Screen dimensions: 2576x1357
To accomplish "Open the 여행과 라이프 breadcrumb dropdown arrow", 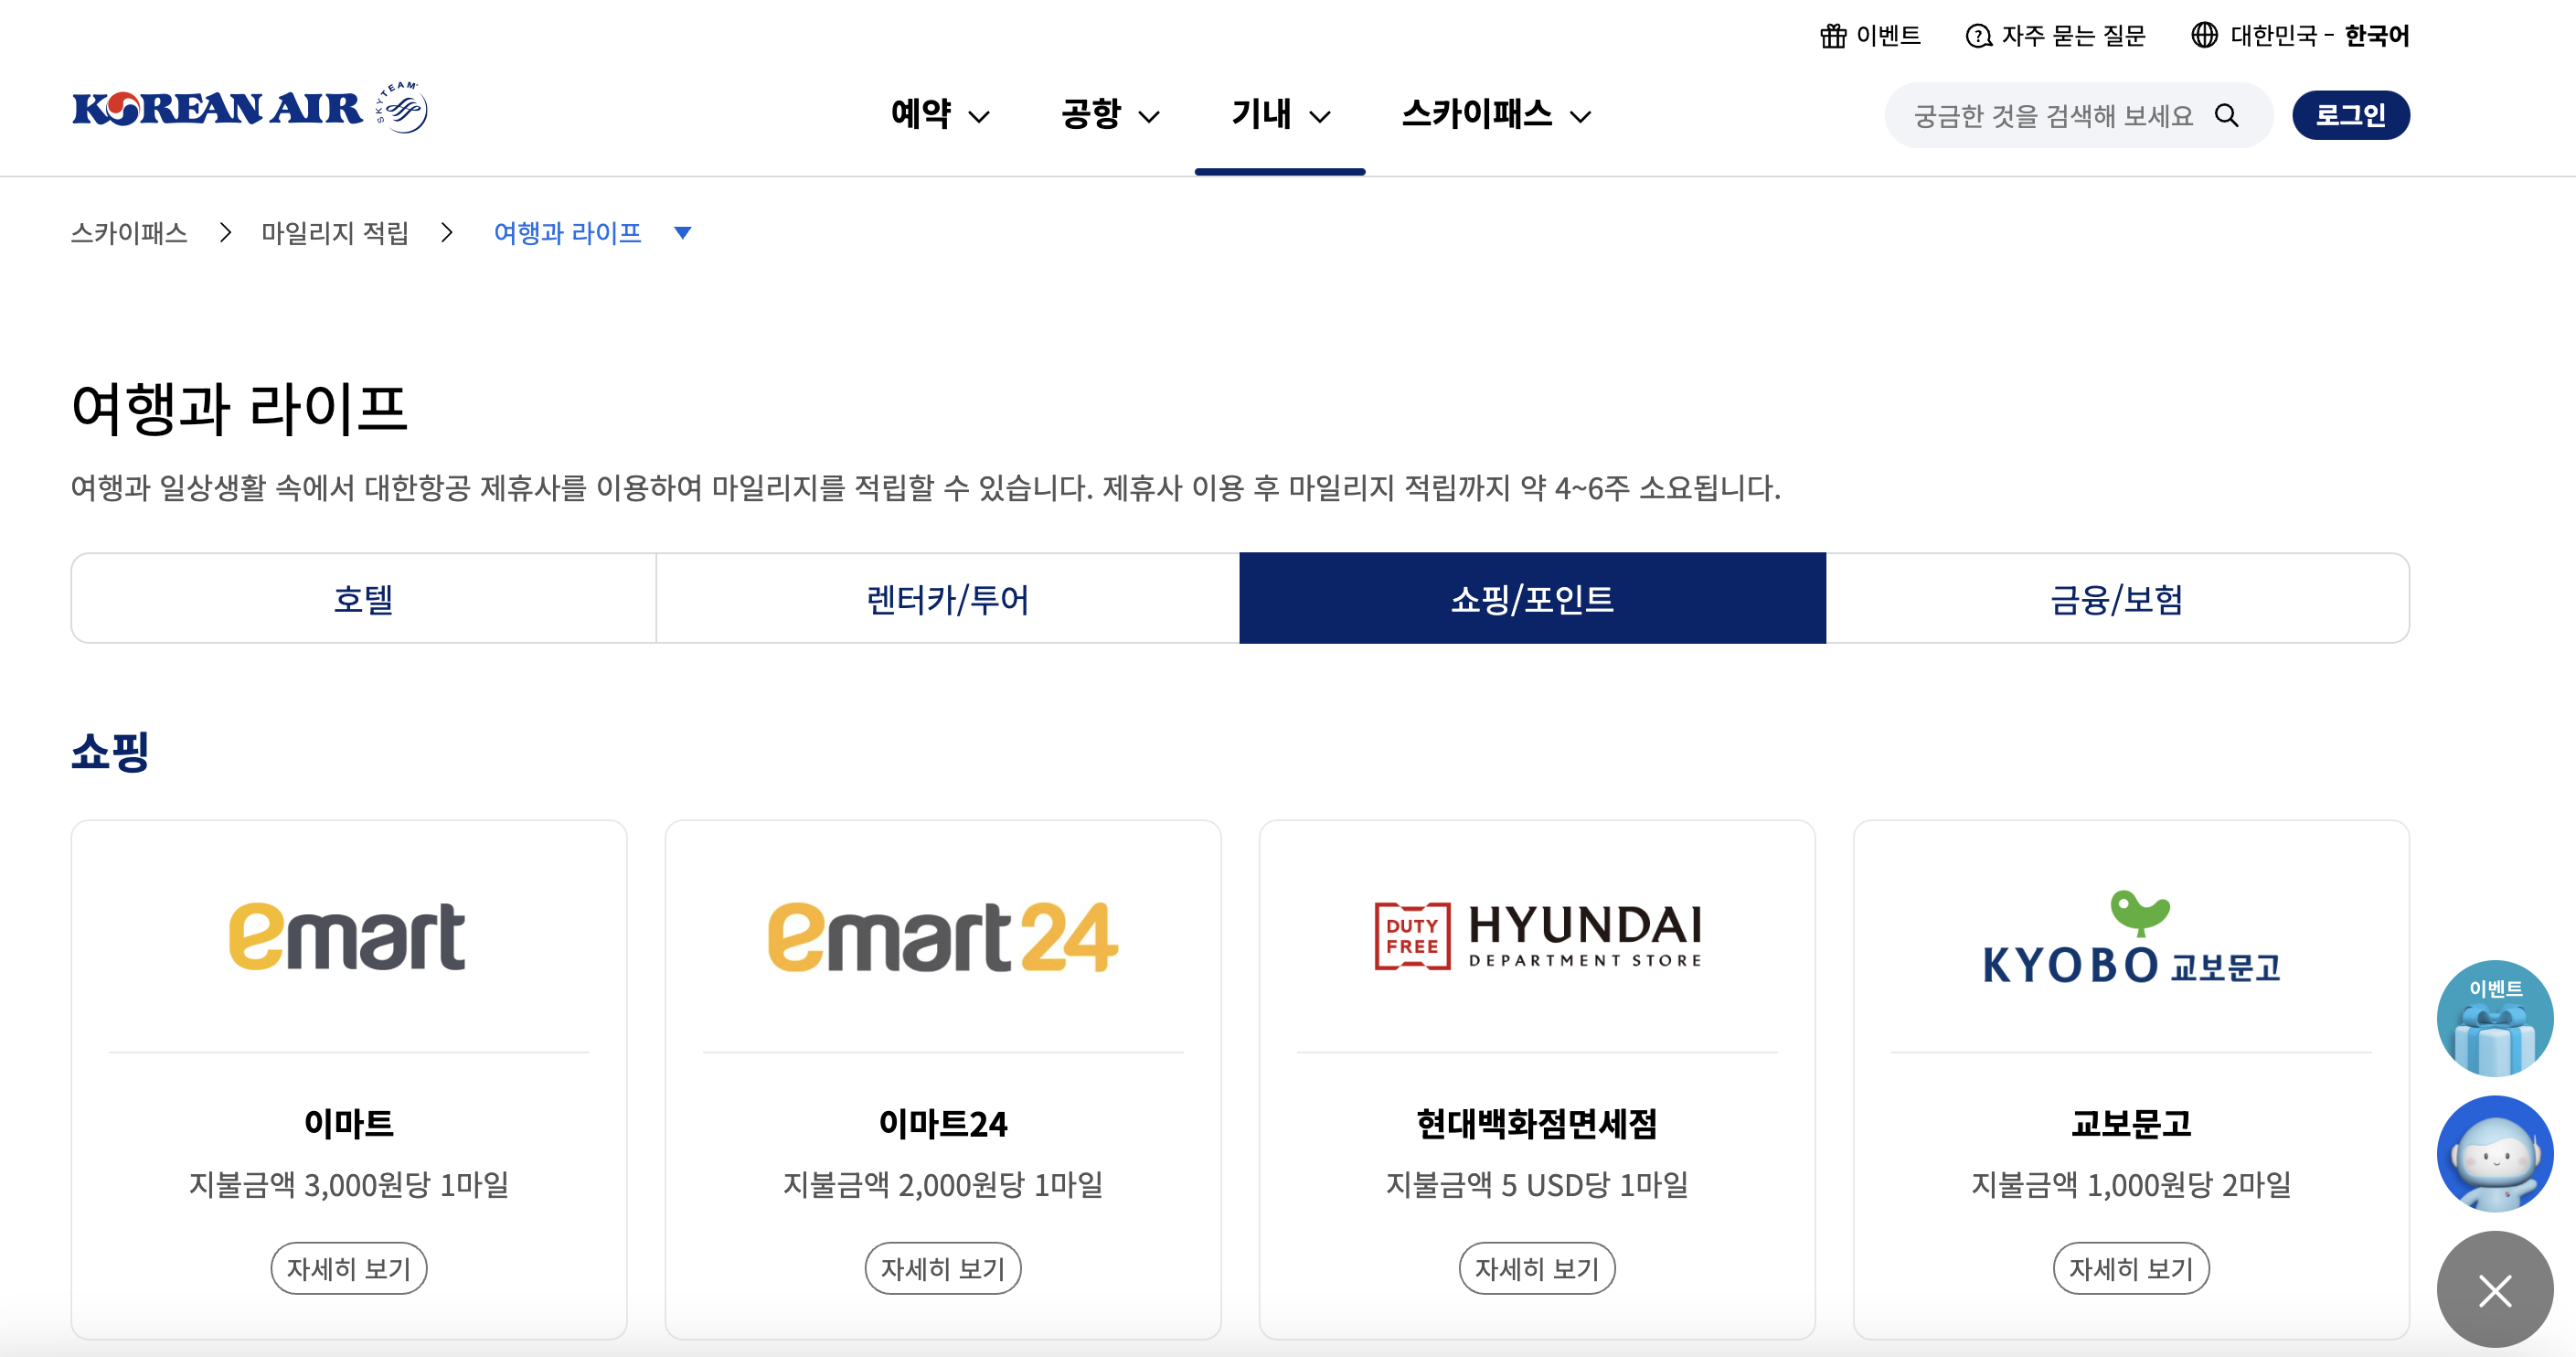I will [683, 233].
